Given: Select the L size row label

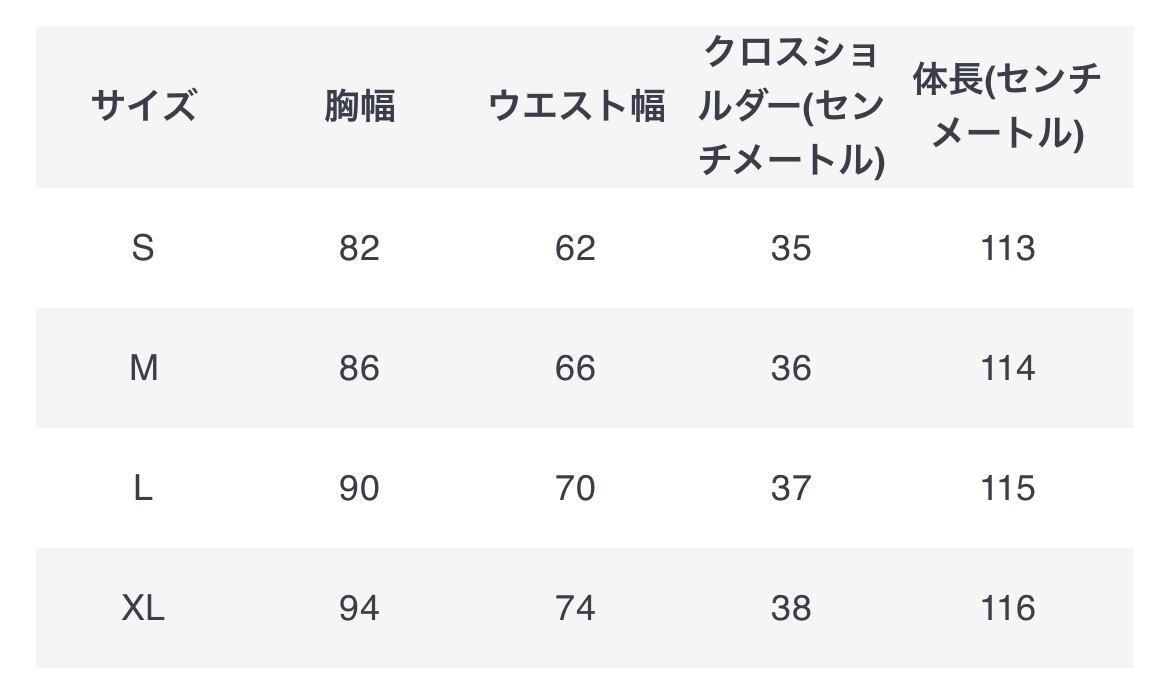Looking at the screenshot, I should [143, 488].
